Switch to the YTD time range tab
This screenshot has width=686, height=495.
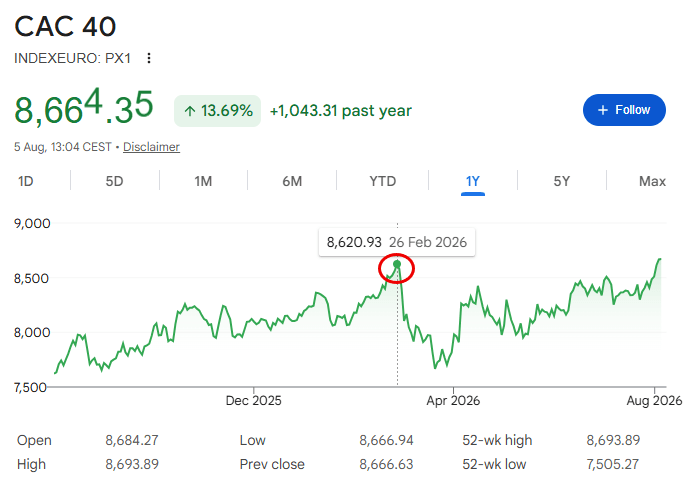(x=382, y=181)
